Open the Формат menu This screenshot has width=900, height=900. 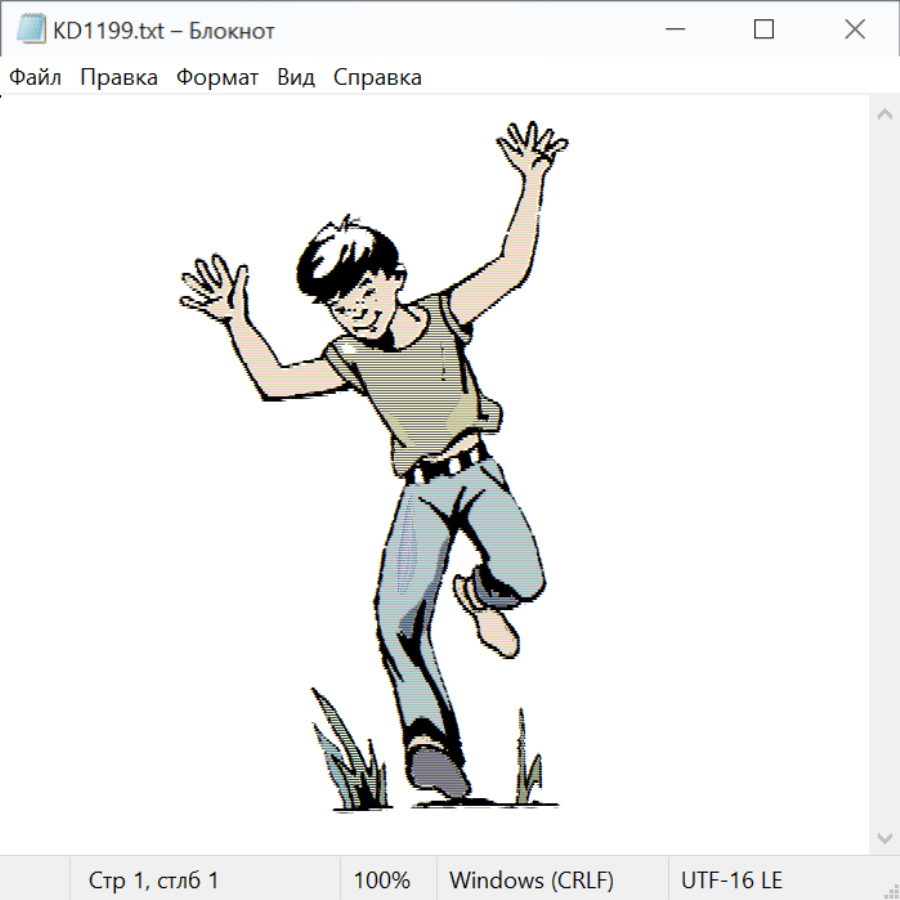(217, 78)
